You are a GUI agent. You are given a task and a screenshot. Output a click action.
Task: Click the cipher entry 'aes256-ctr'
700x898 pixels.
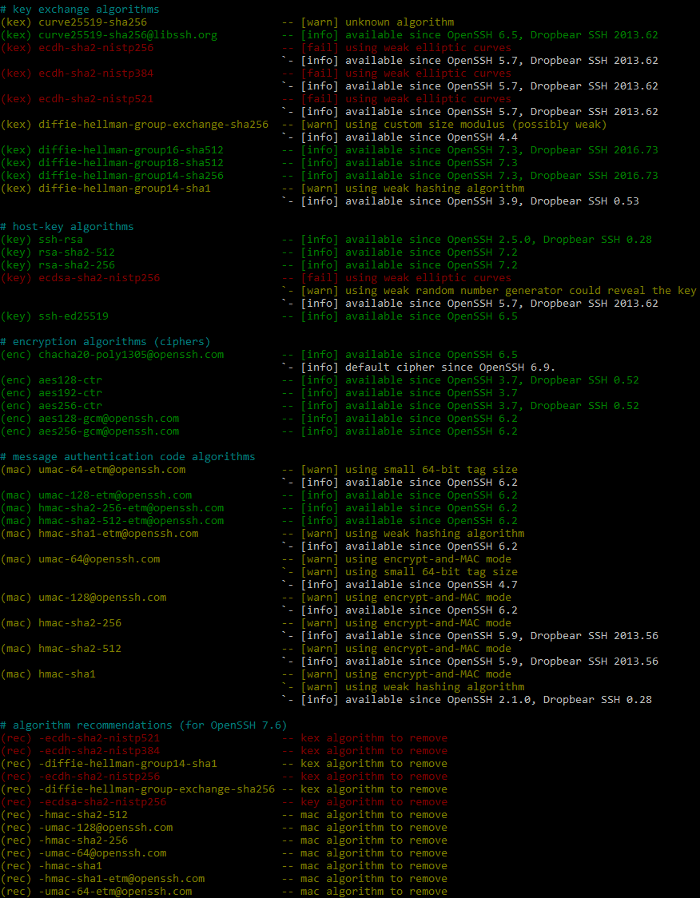click(x=70, y=405)
